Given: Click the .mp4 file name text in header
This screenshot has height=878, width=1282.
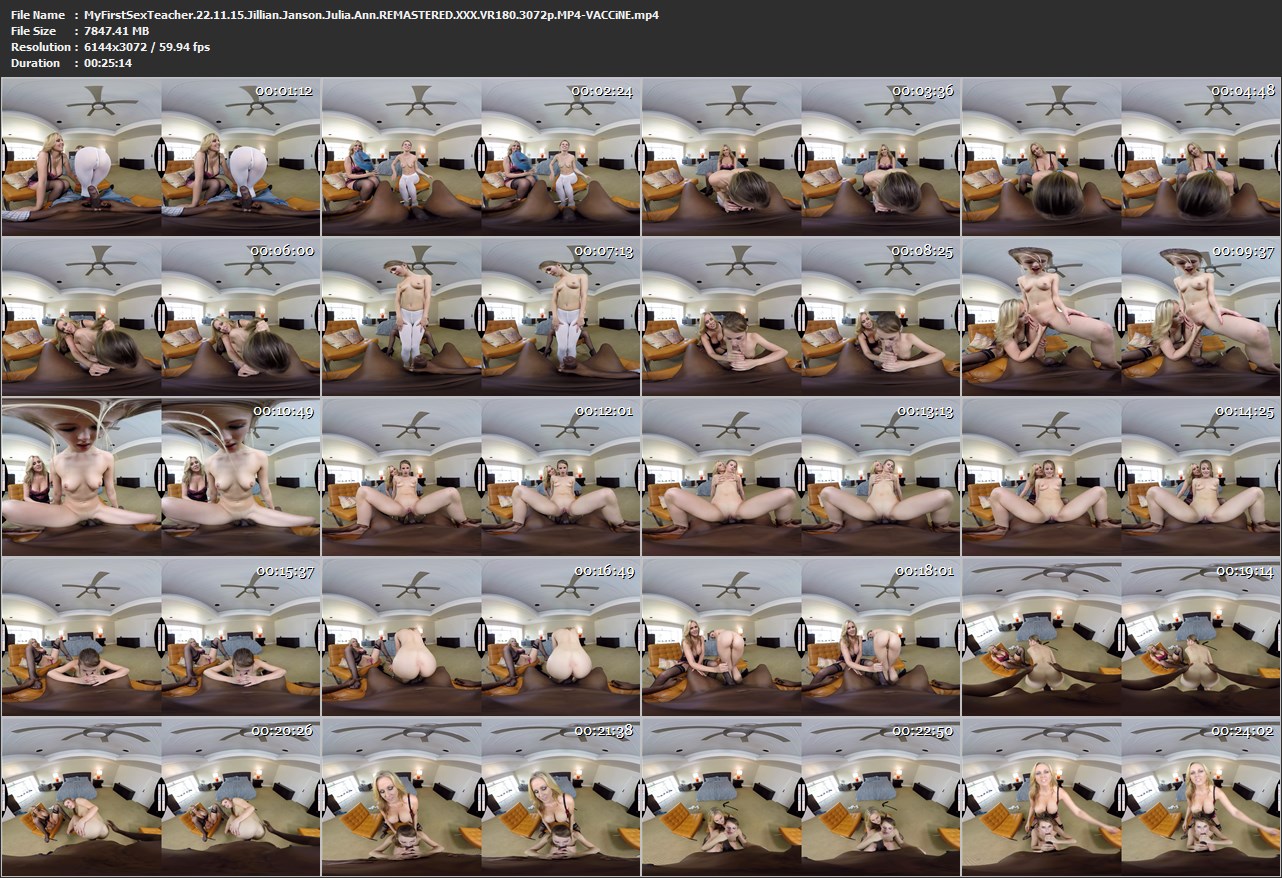Looking at the screenshot, I should point(372,15).
